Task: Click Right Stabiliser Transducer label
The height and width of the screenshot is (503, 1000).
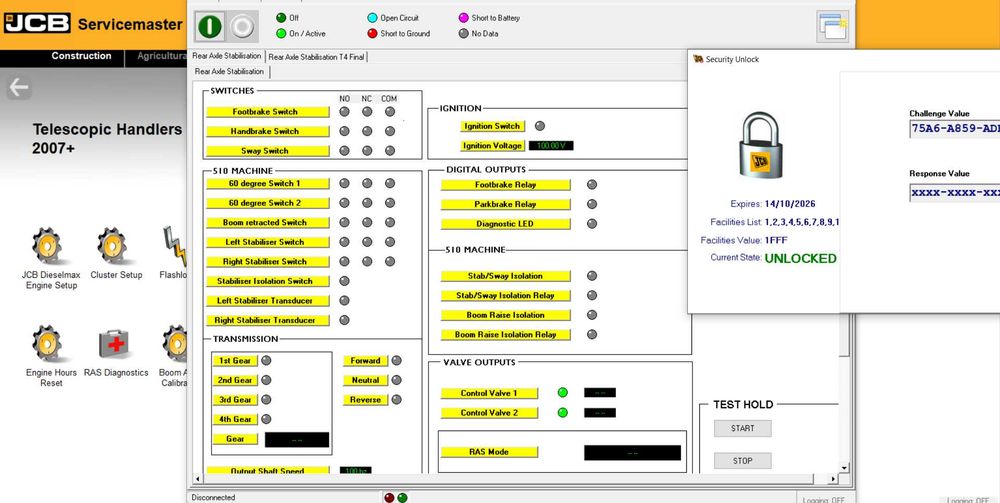Action: 268,320
